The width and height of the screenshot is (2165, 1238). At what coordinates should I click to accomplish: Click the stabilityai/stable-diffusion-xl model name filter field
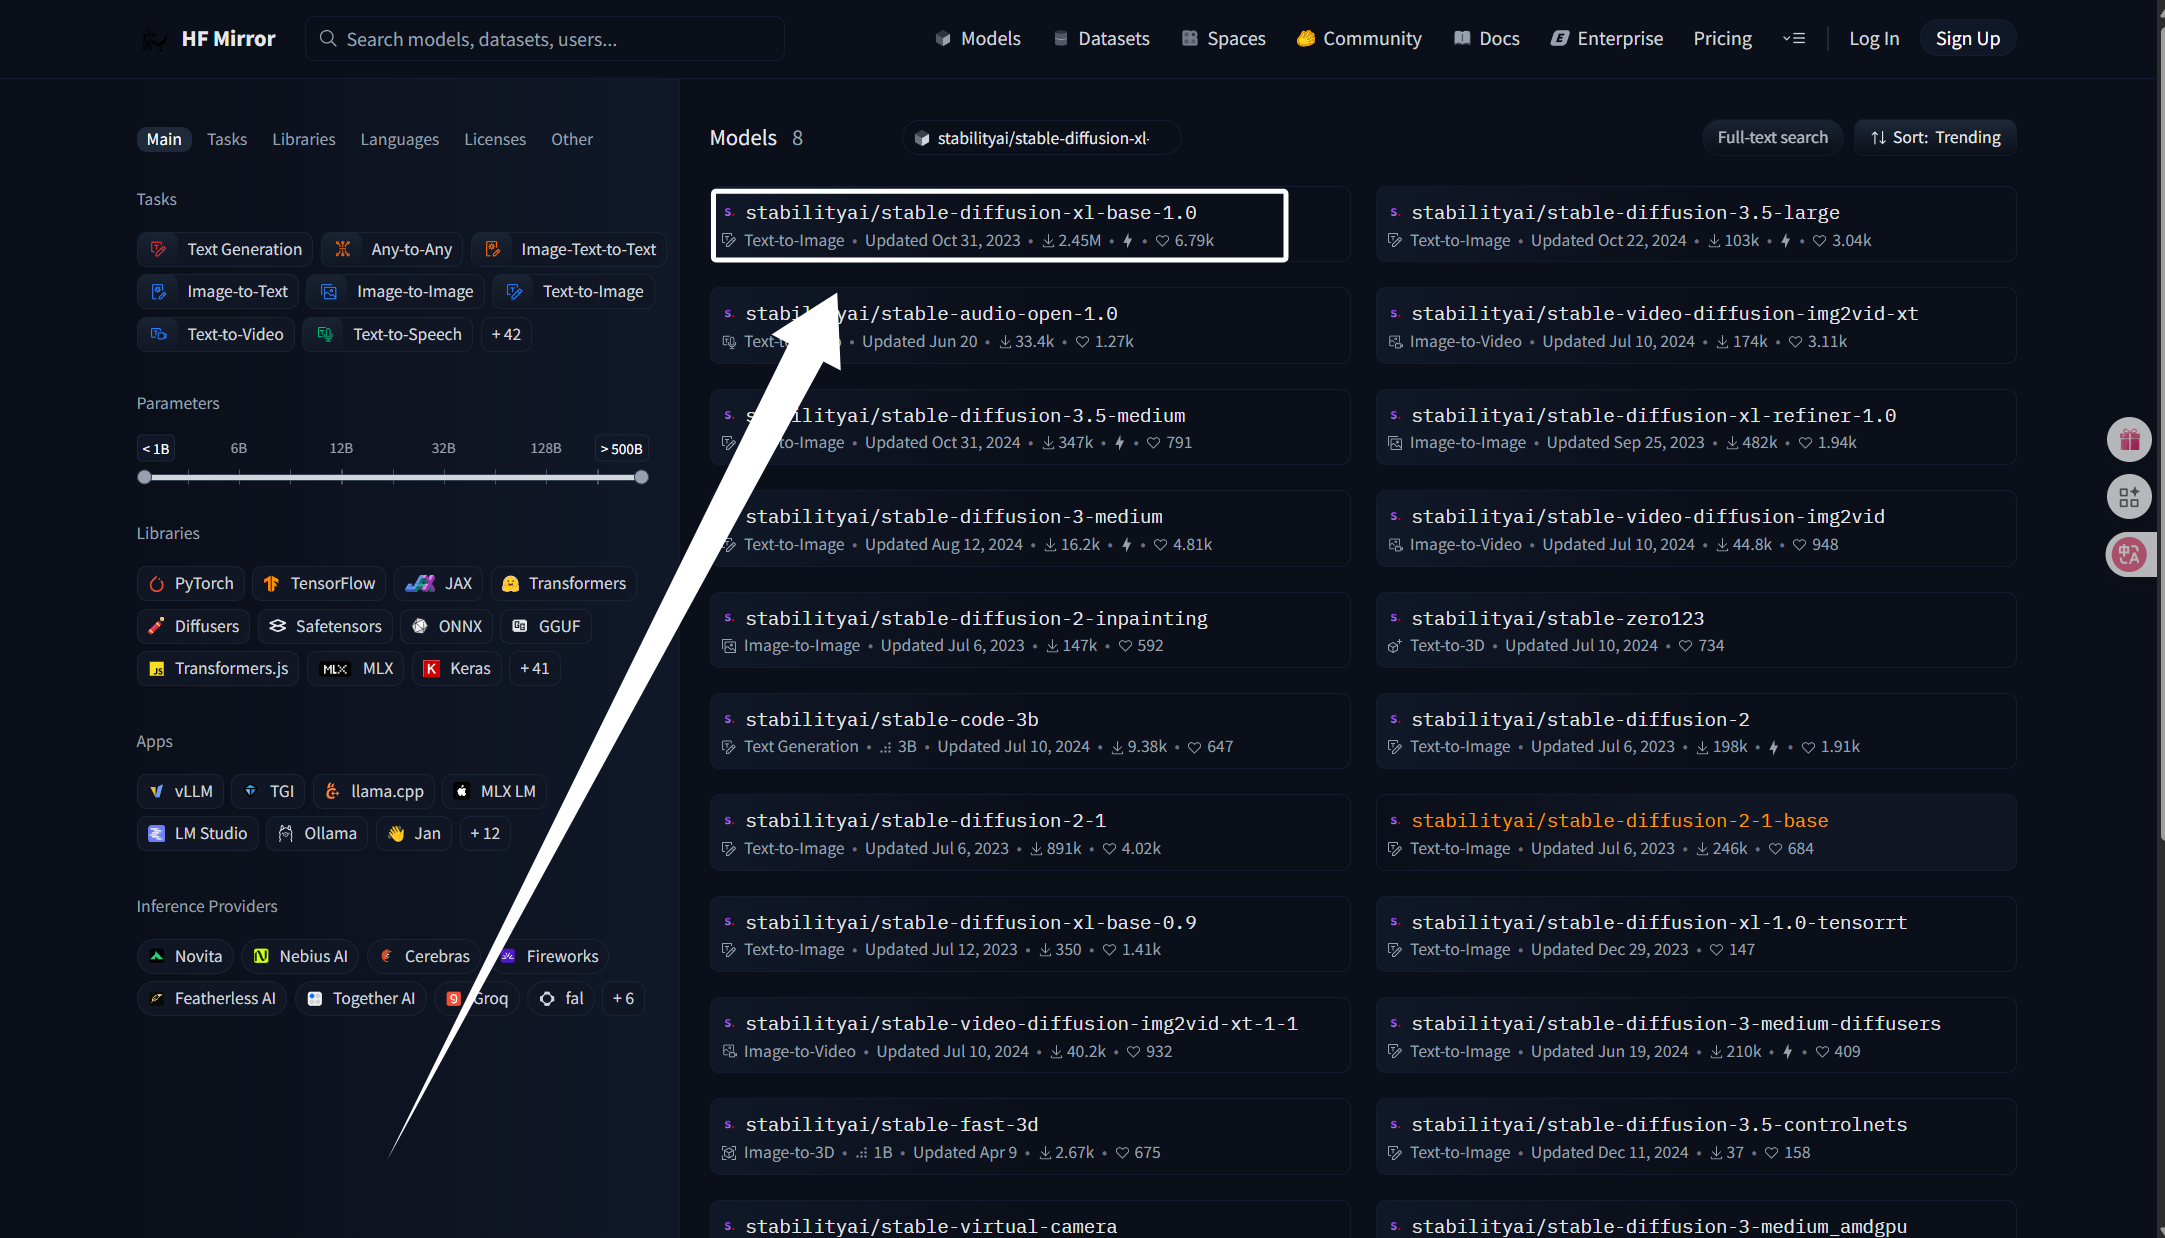[x=1041, y=138]
